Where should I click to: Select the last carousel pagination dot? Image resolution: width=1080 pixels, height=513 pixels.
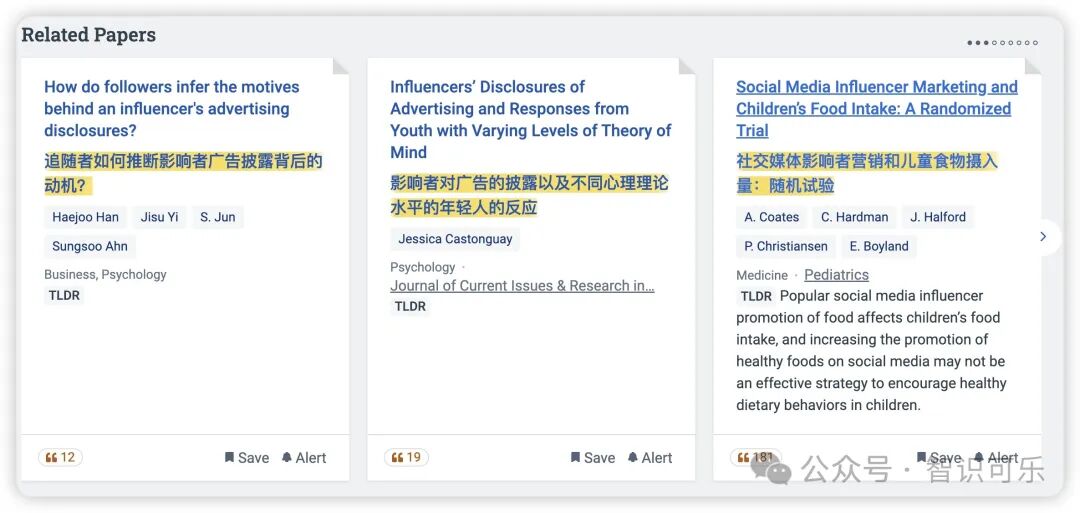1035,43
